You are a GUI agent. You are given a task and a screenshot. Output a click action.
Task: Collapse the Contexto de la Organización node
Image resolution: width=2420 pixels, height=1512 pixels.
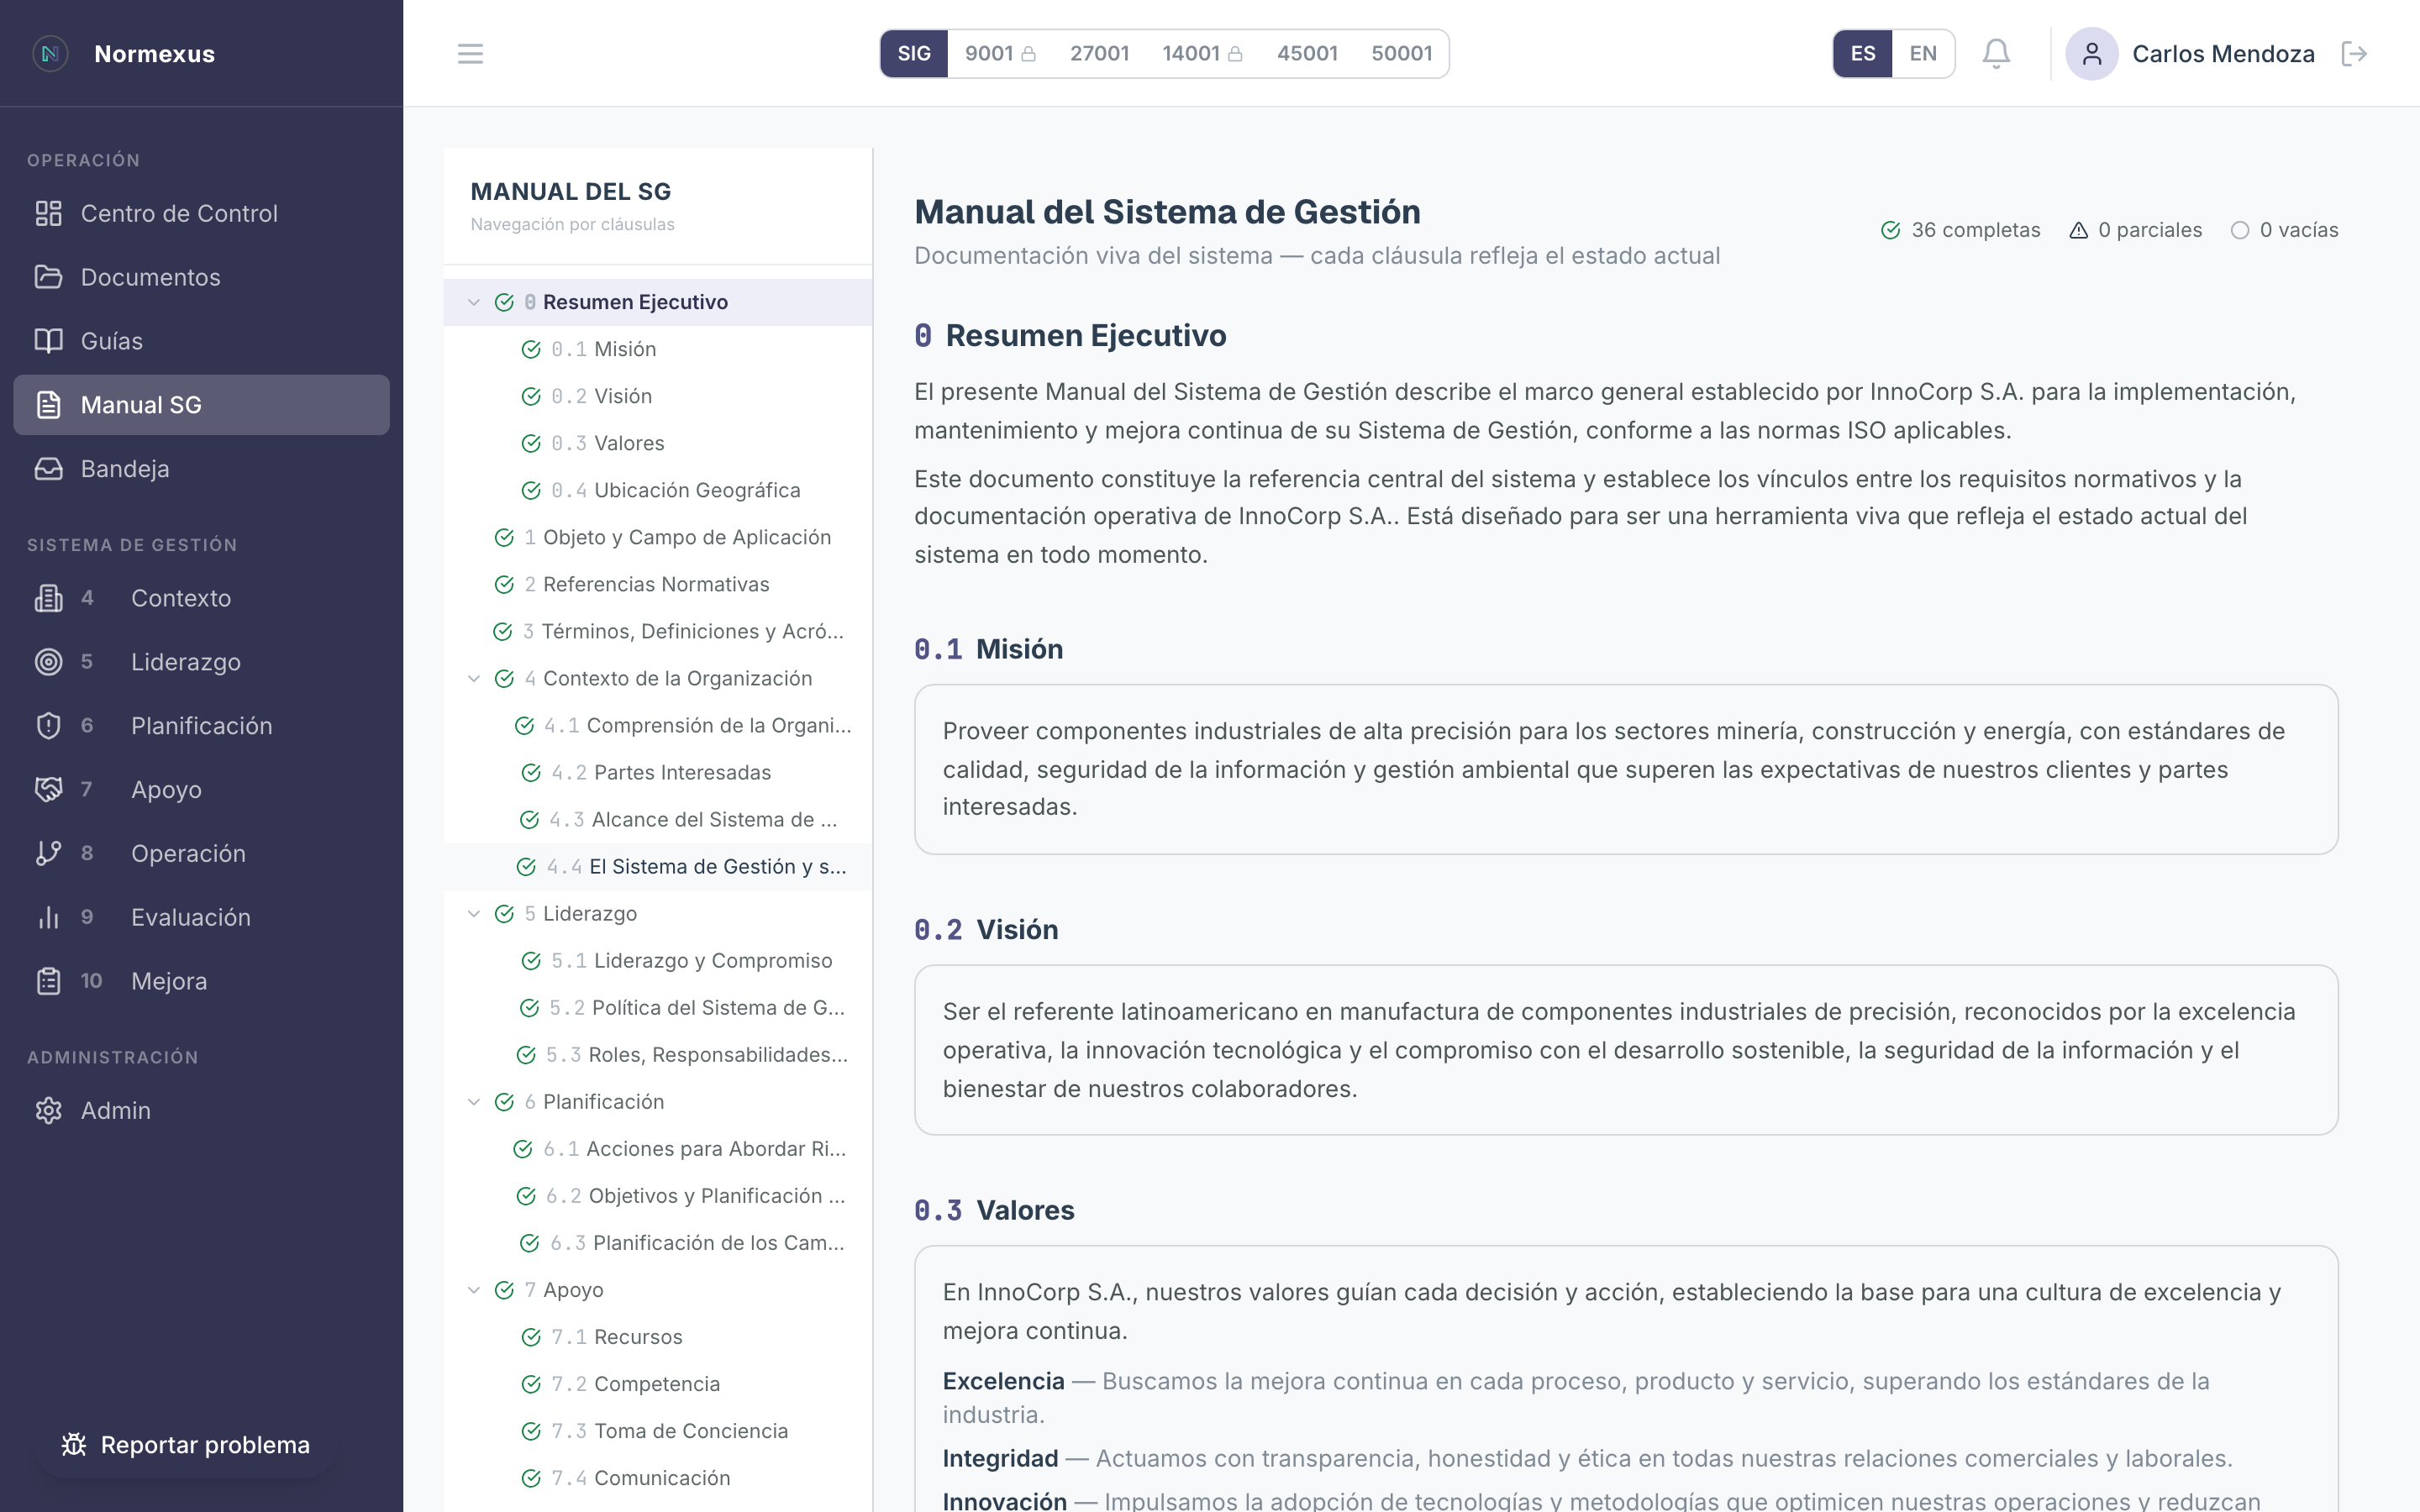tap(474, 679)
